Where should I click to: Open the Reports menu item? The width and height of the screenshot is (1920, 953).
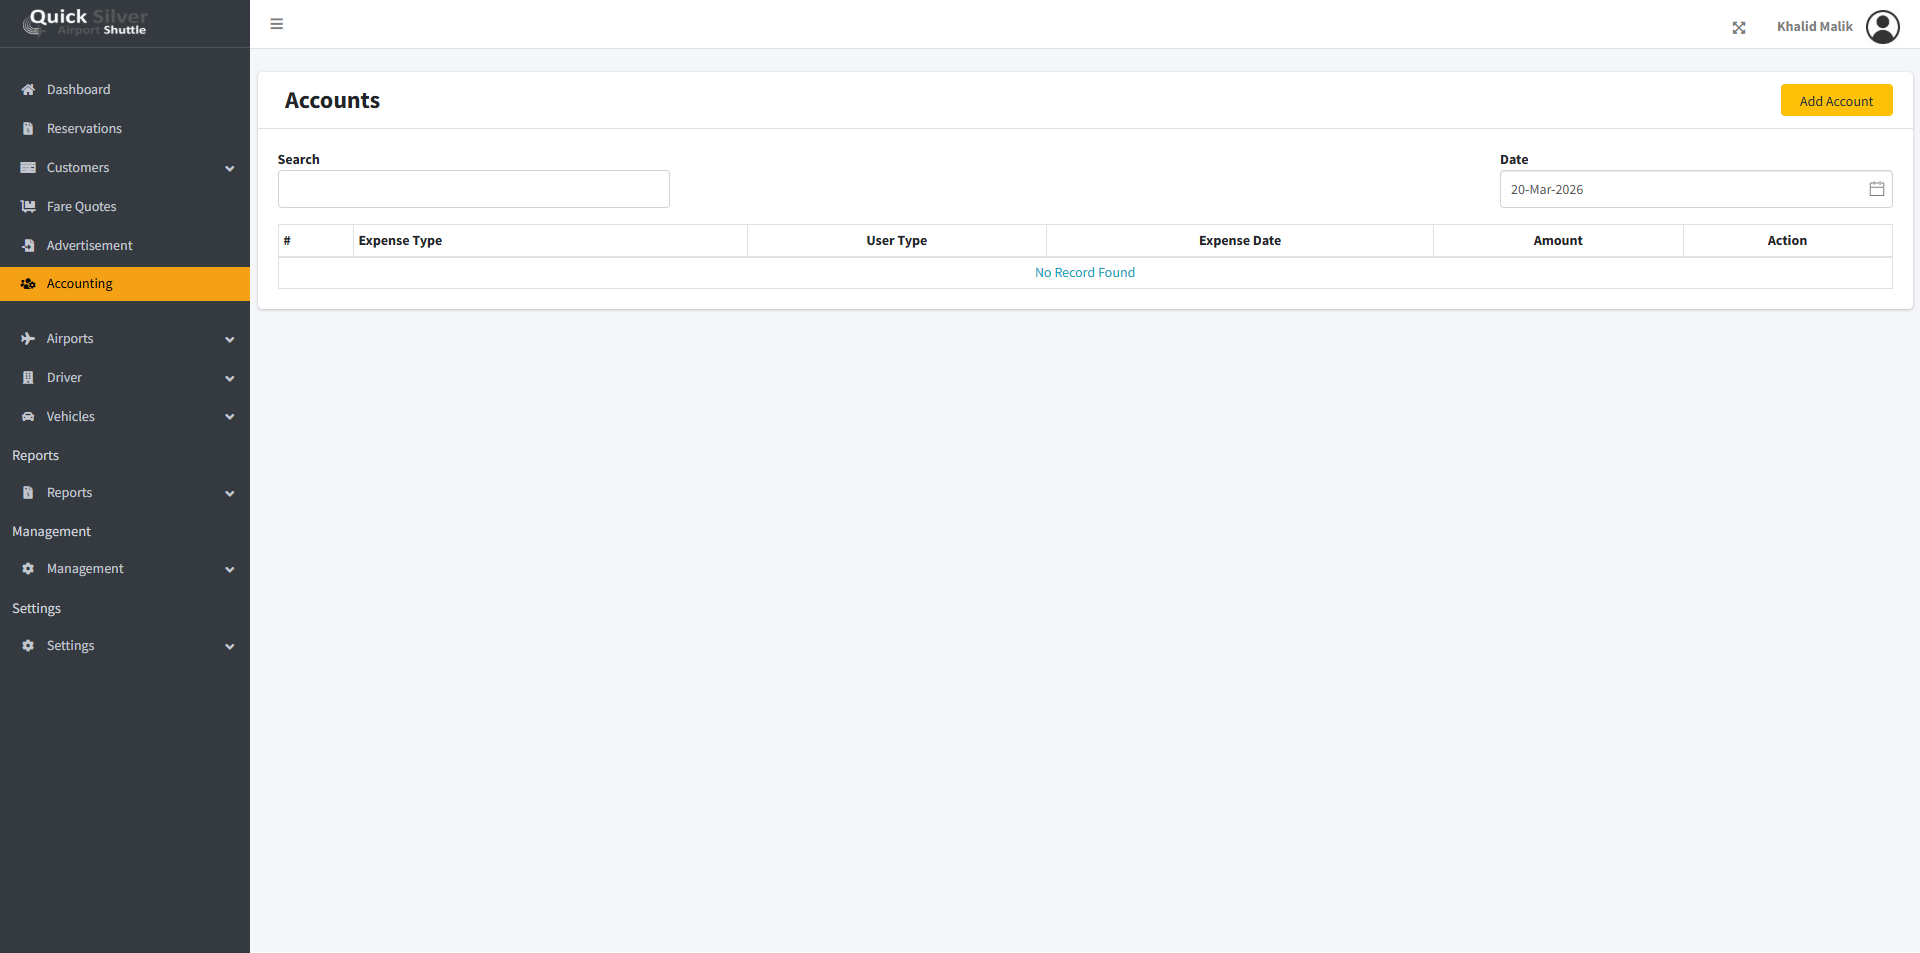[69, 493]
